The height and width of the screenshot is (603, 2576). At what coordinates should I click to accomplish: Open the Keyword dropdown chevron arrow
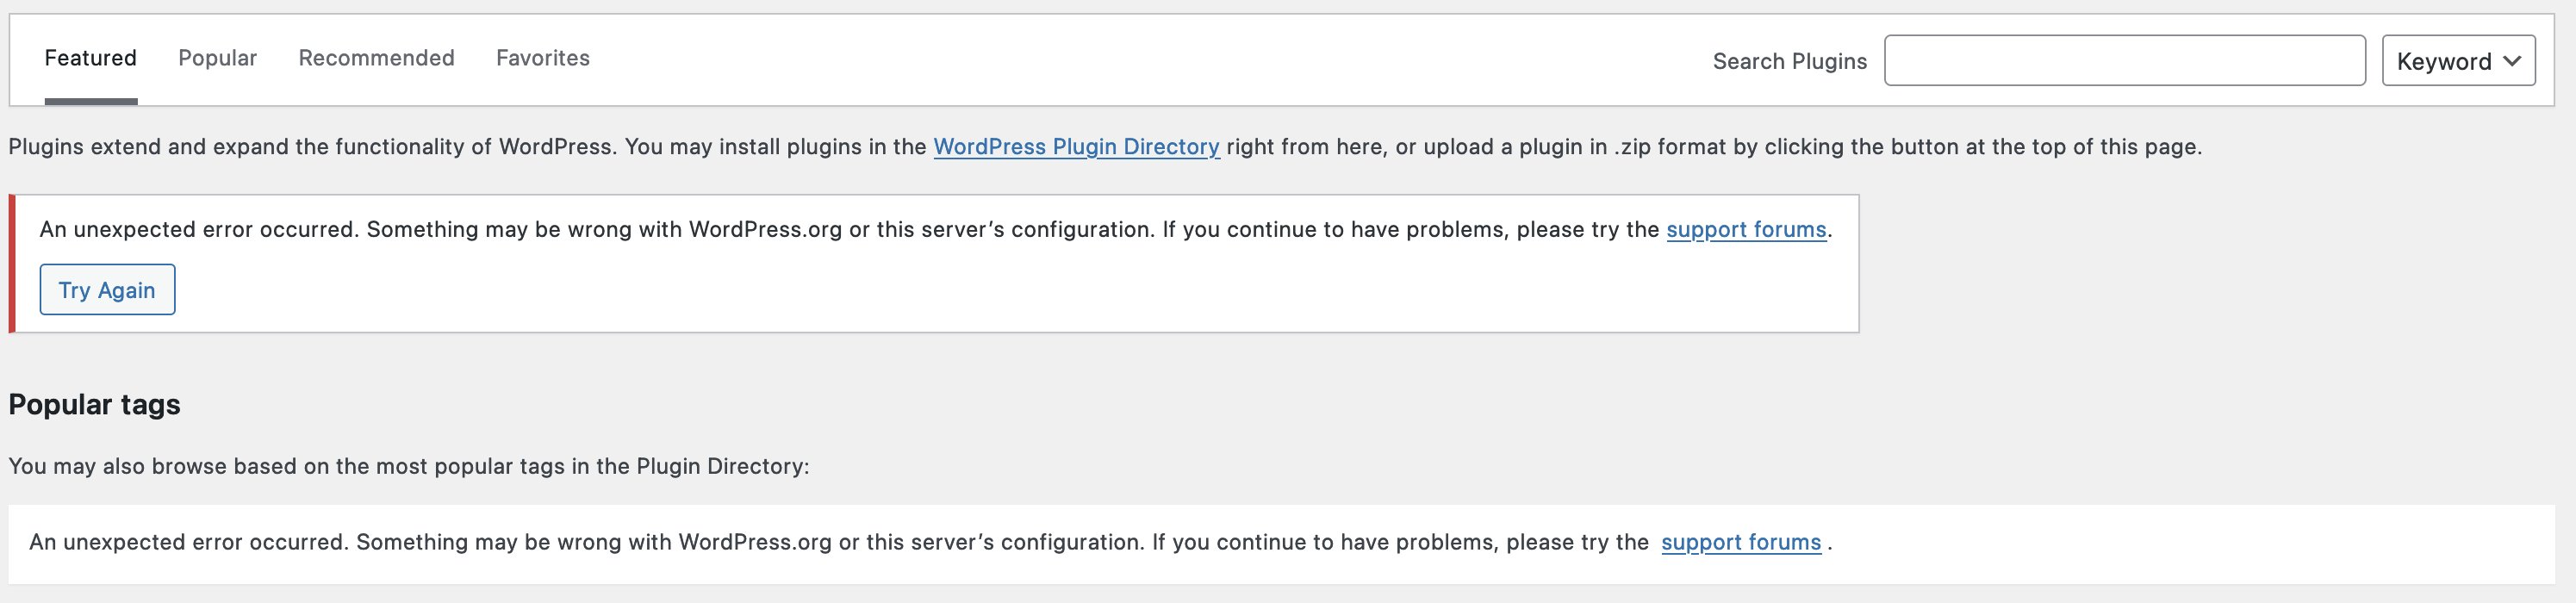coord(2512,61)
